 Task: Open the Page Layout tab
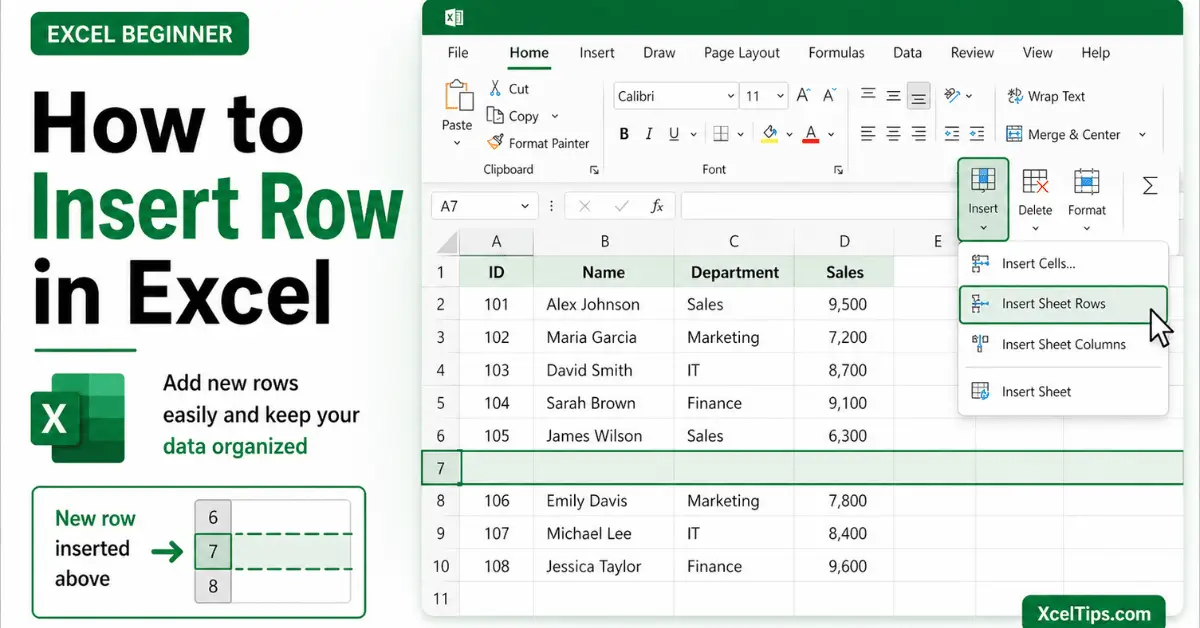[x=741, y=52]
